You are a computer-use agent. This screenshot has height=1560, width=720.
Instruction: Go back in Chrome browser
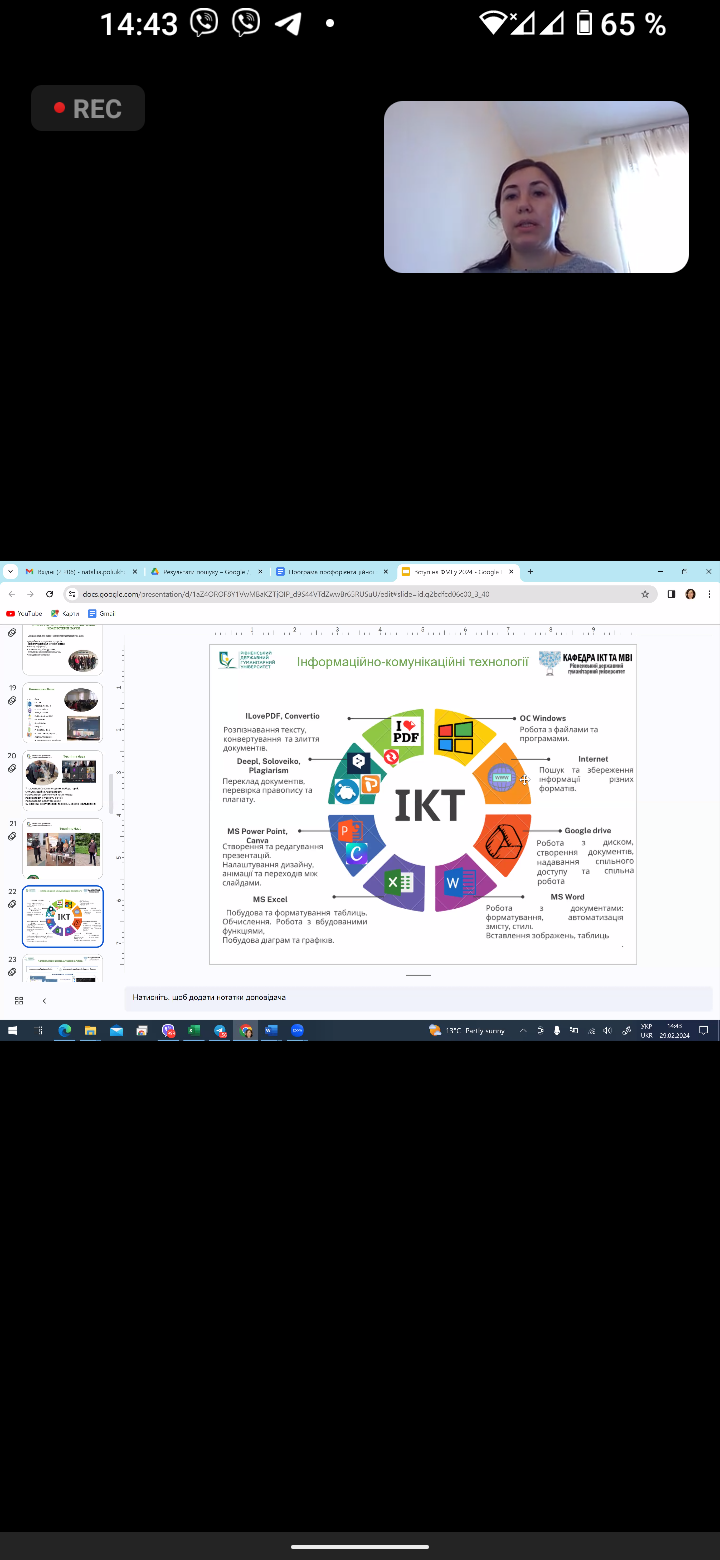pos(11,594)
